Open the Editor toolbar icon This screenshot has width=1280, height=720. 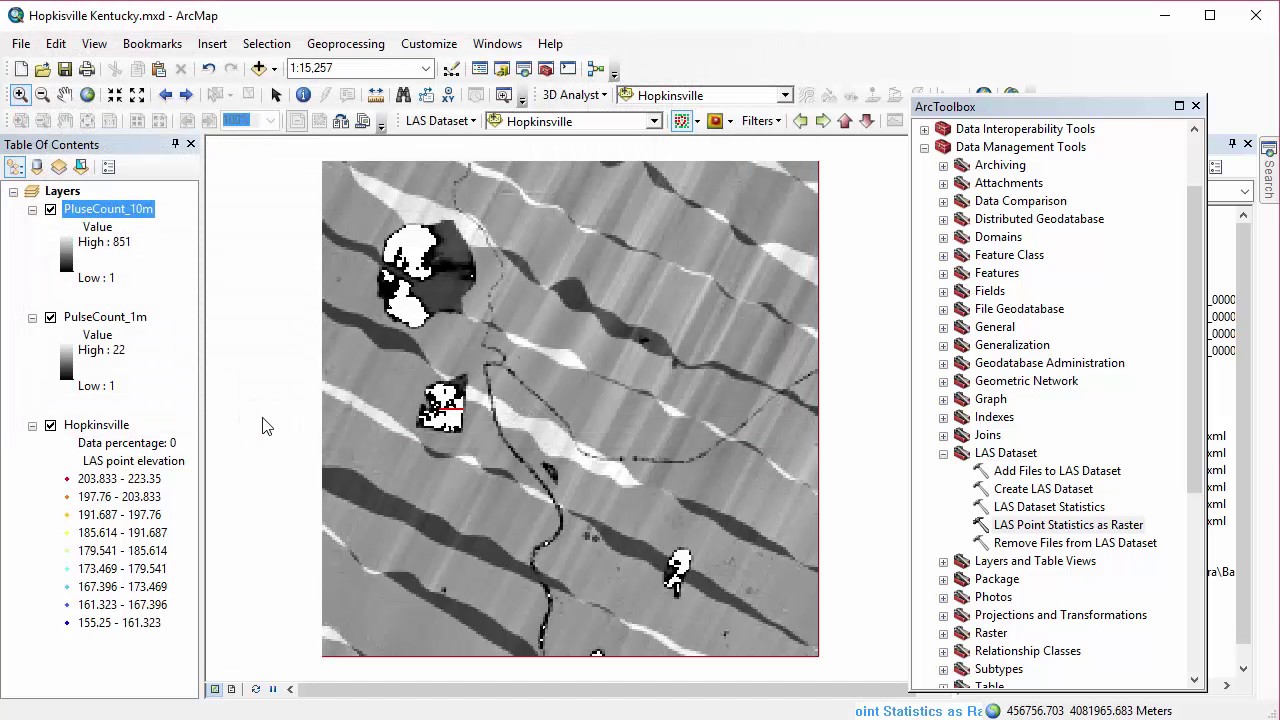pyautogui.click(x=452, y=69)
